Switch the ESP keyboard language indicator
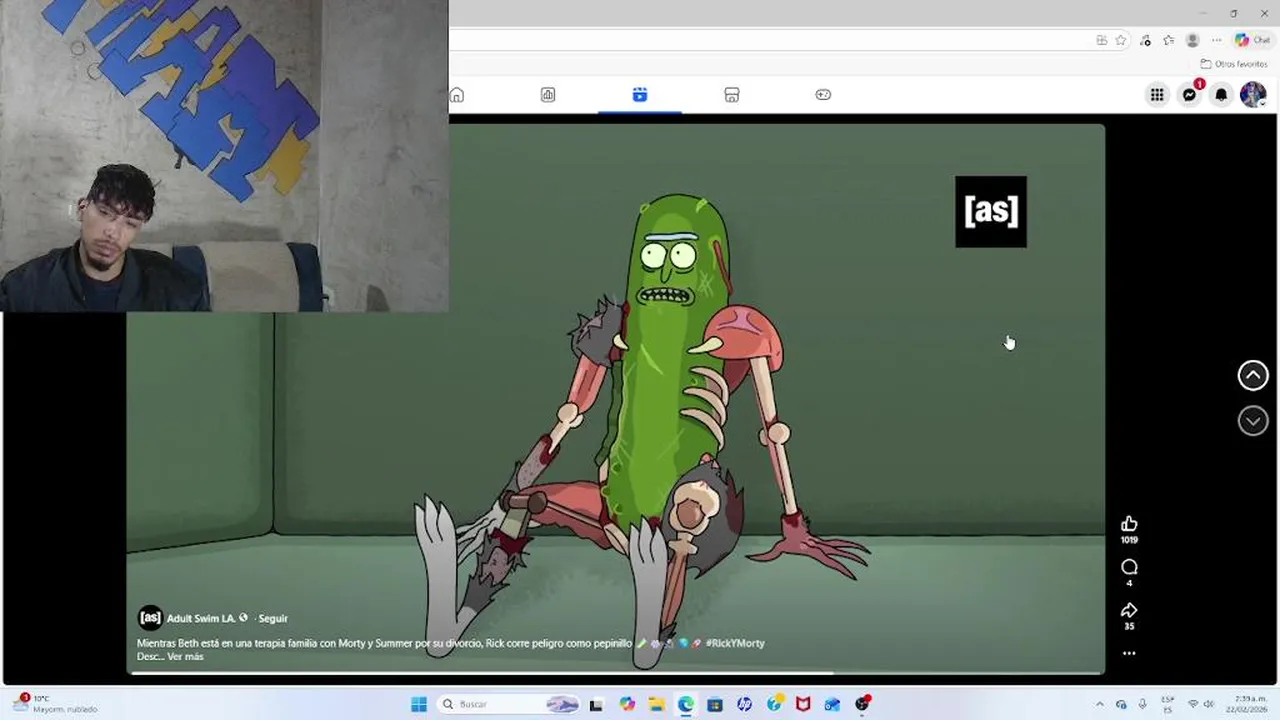Viewport: 1280px width, 720px height. [x=1167, y=704]
